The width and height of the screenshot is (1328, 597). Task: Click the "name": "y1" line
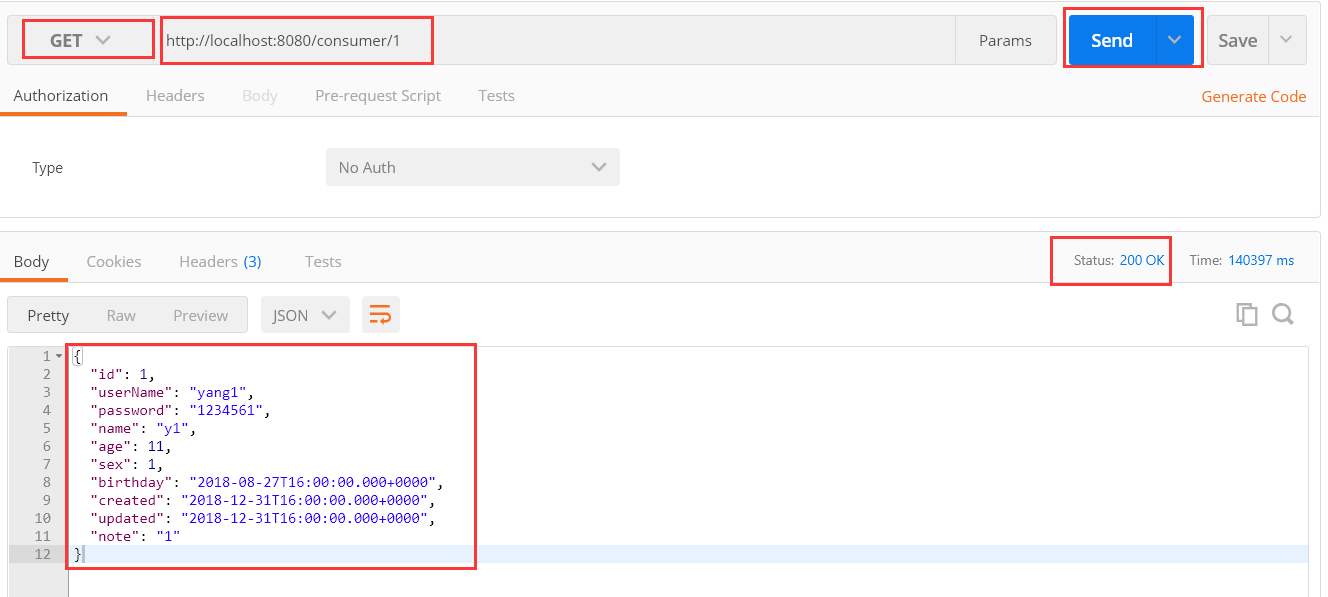[144, 428]
